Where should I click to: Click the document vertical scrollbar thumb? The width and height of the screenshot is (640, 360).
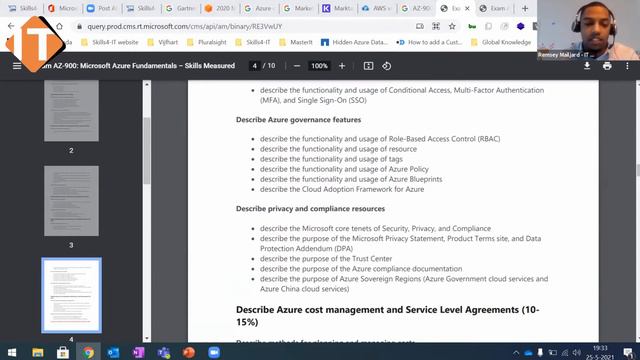638,170
